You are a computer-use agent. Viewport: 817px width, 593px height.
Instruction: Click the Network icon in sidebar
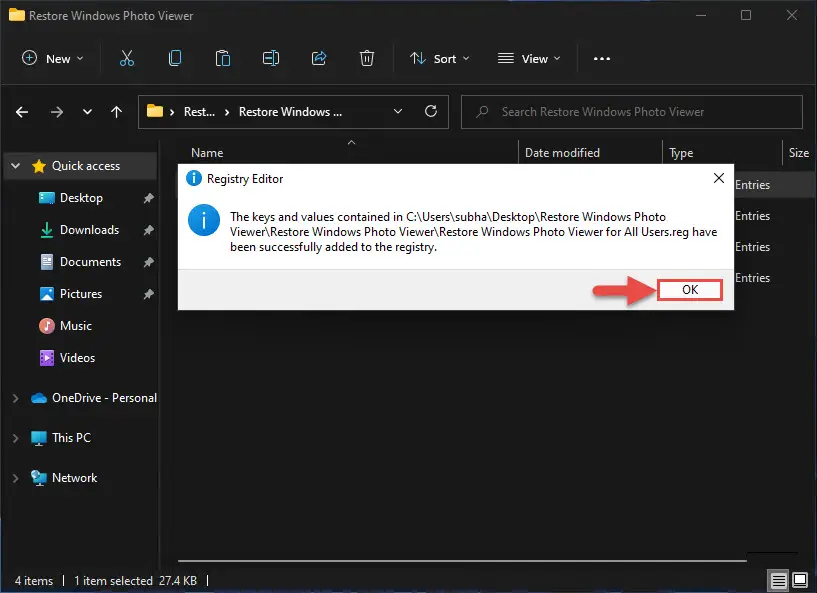[x=39, y=478]
